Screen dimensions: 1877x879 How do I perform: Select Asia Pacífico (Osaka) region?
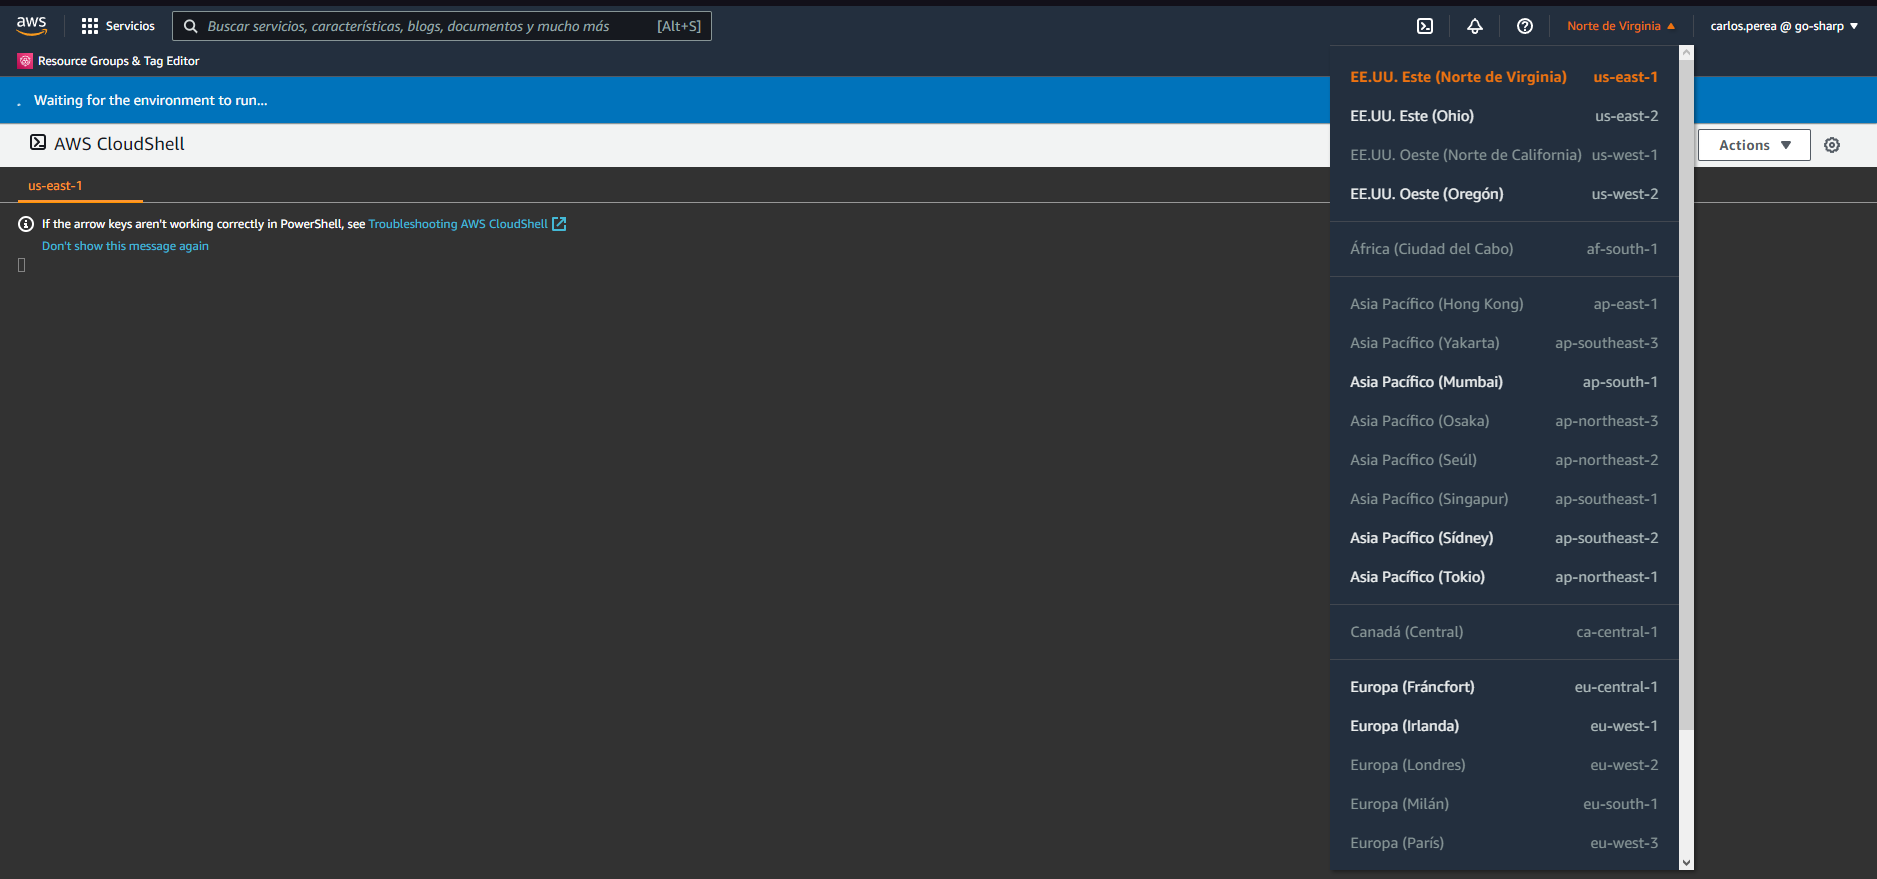click(1504, 421)
